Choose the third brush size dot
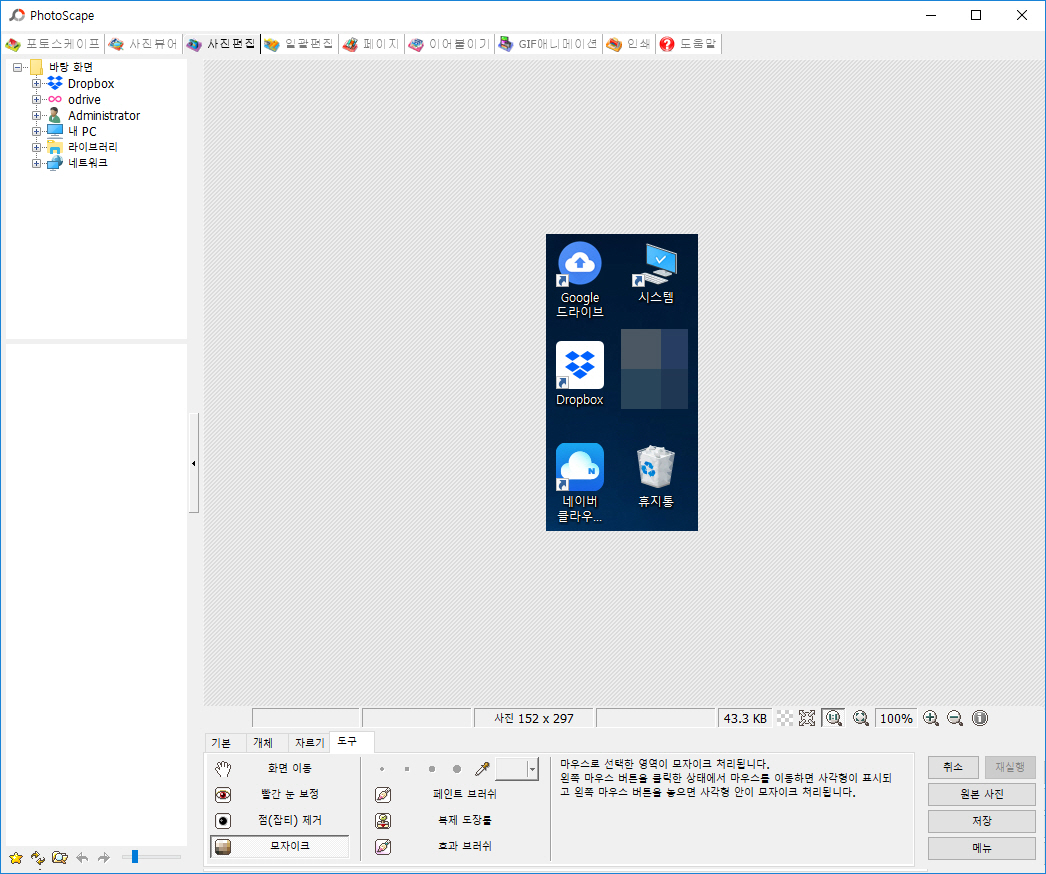 coord(432,769)
